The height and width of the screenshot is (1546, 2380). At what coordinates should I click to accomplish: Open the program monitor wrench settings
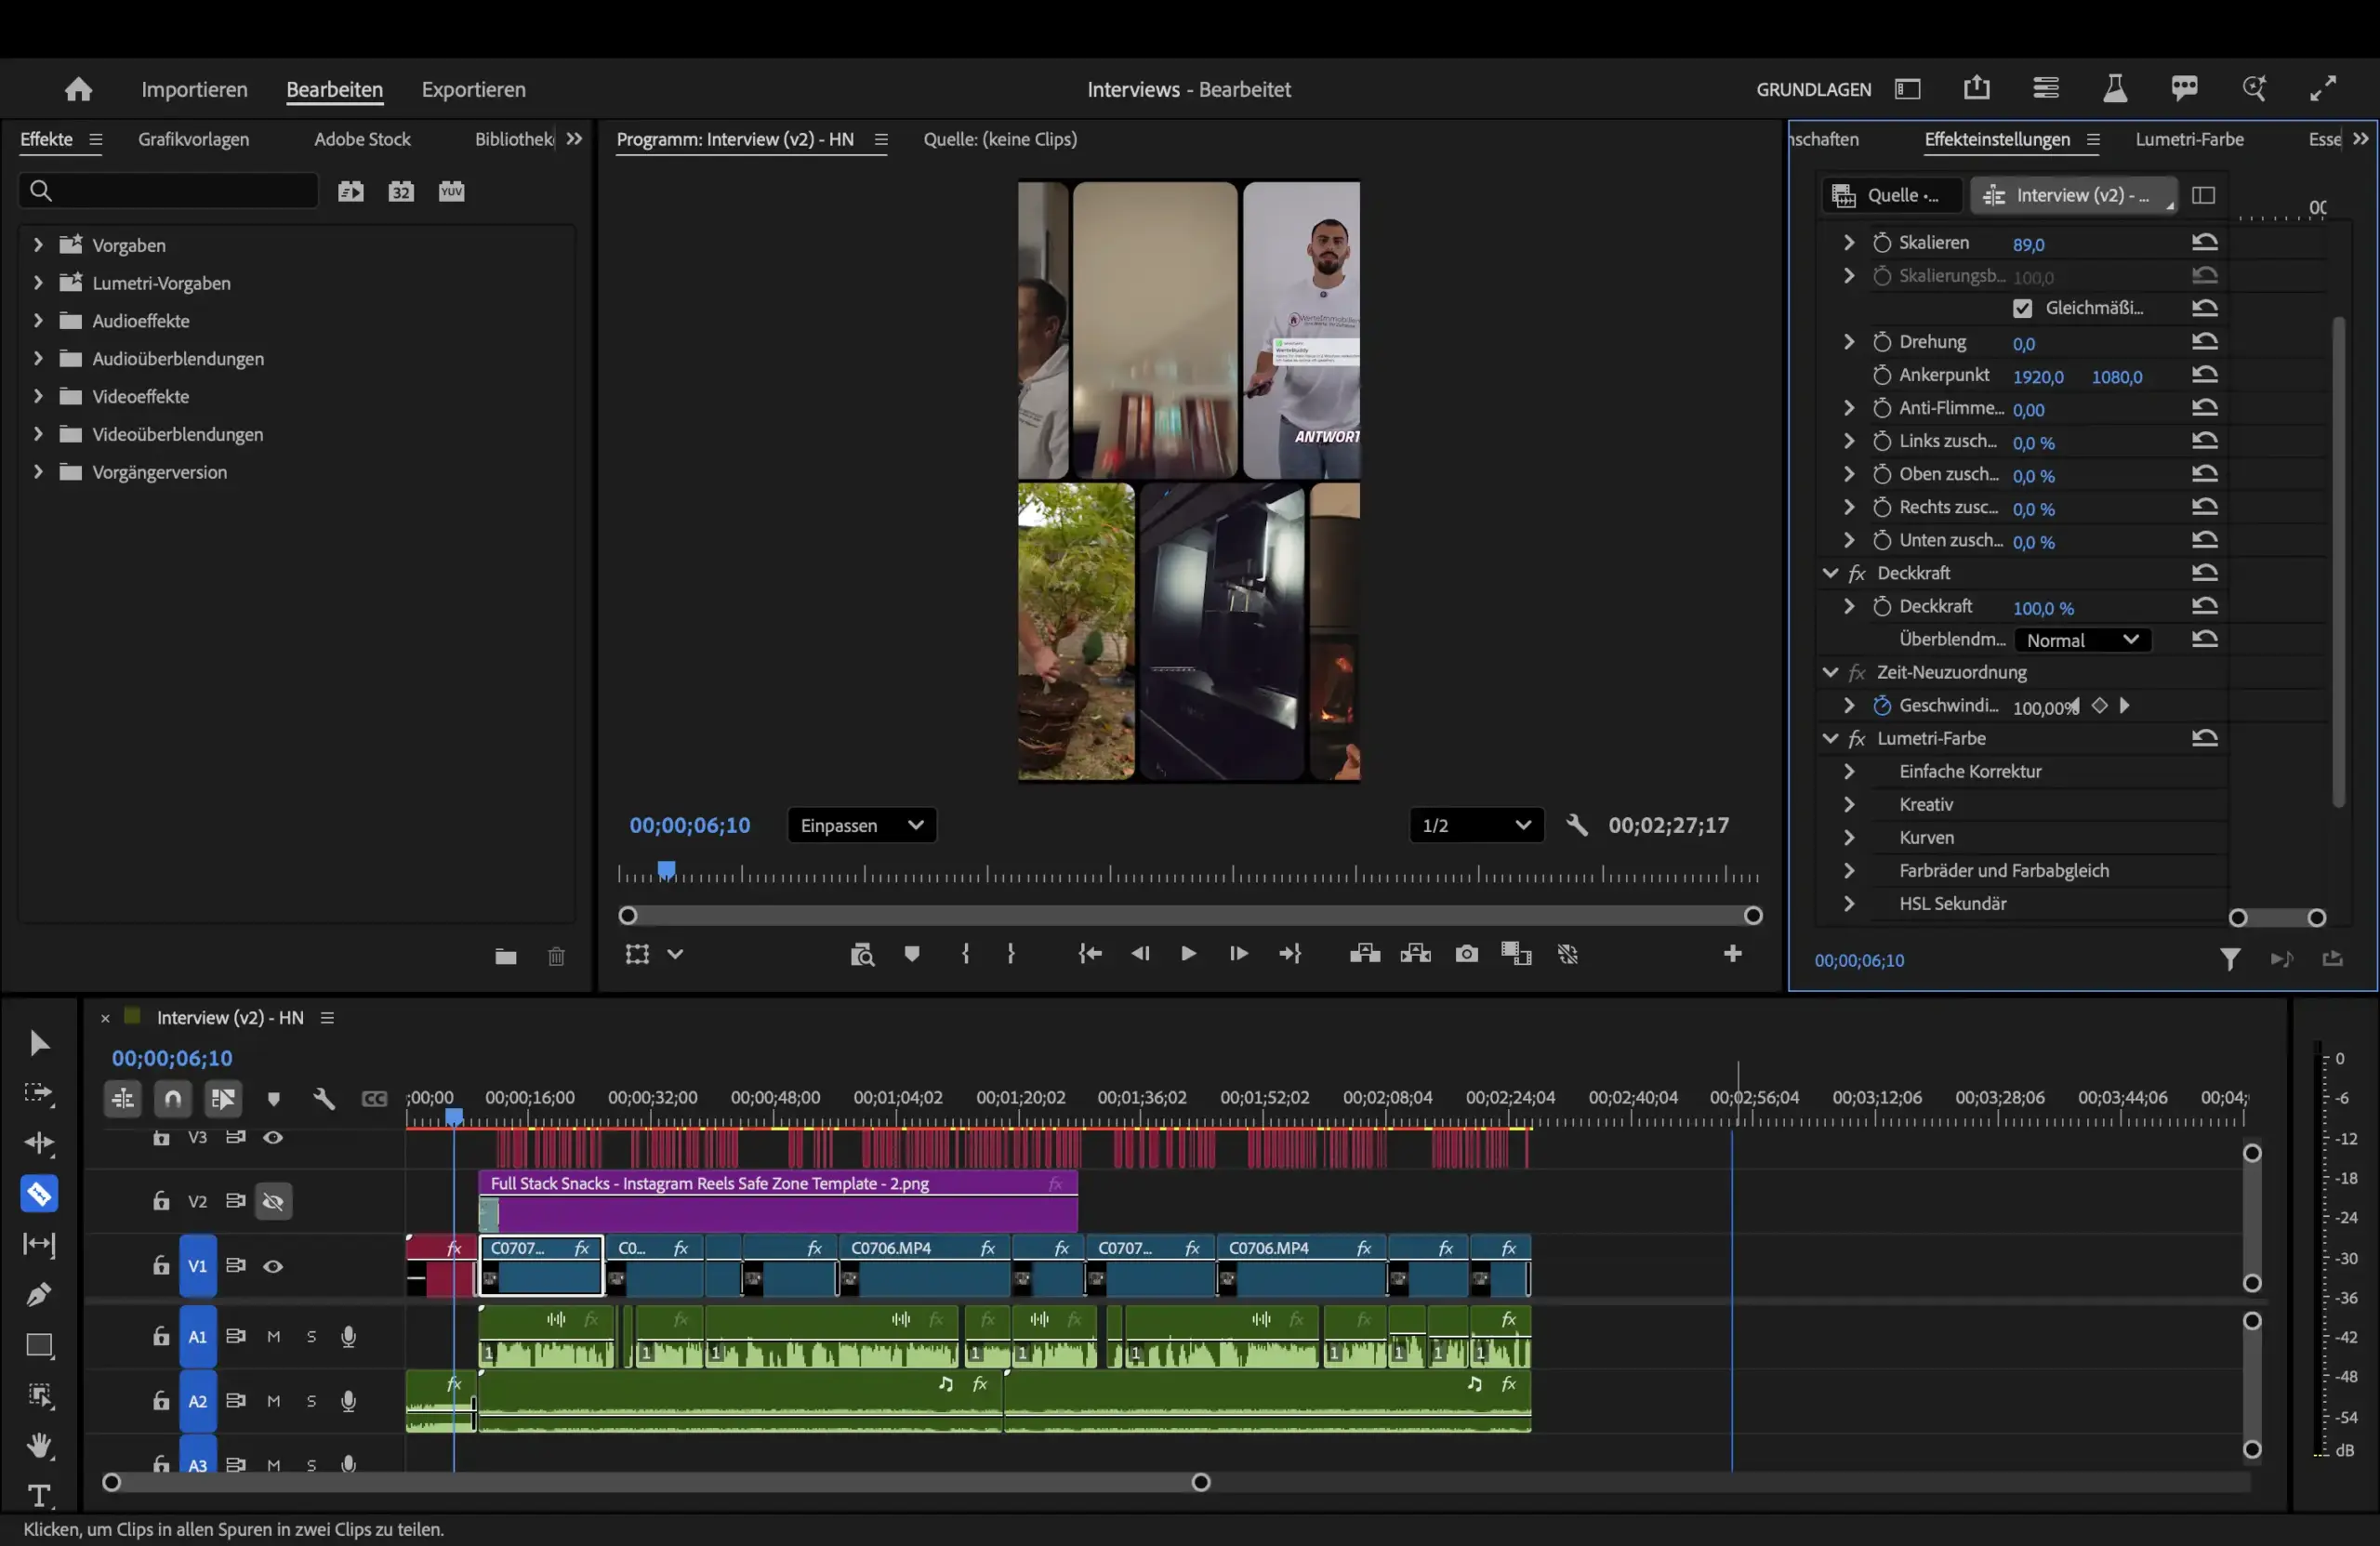pos(1577,825)
